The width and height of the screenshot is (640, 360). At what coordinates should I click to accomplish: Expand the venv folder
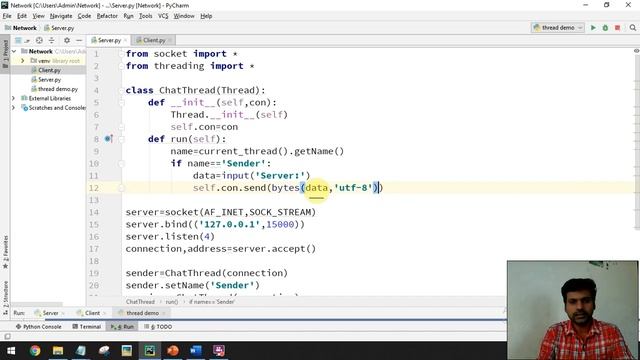point(22,61)
